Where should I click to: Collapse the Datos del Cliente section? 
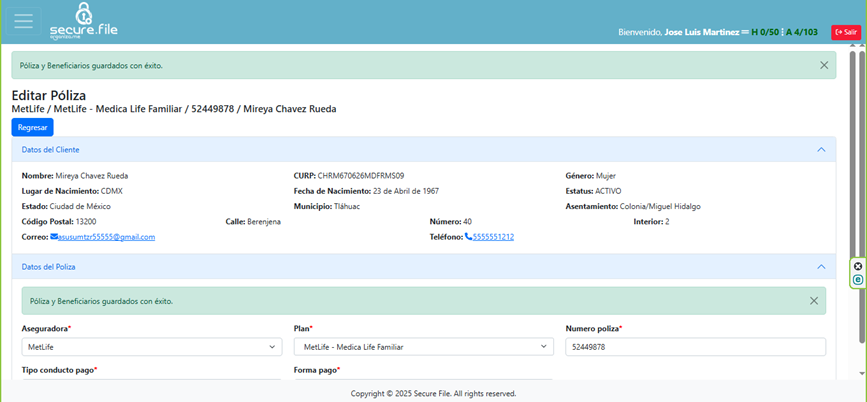pyautogui.click(x=821, y=149)
